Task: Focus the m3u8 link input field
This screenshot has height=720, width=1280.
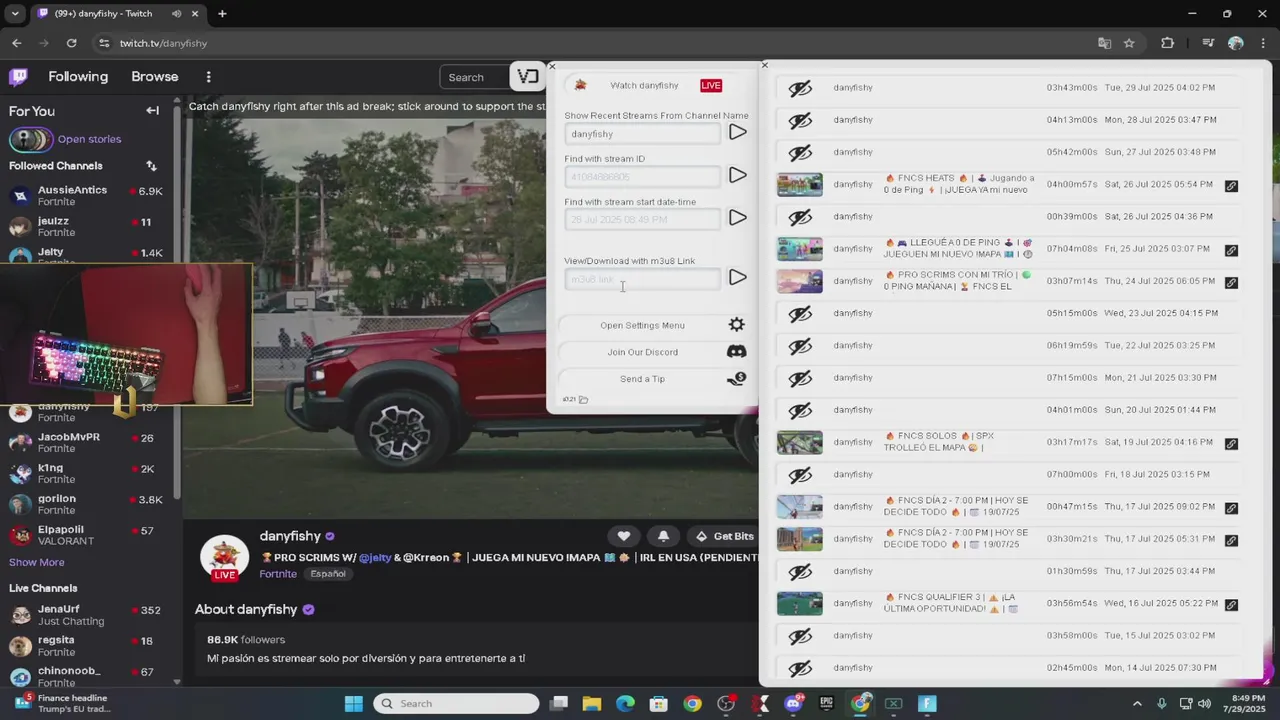Action: pyautogui.click(x=642, y=279)
